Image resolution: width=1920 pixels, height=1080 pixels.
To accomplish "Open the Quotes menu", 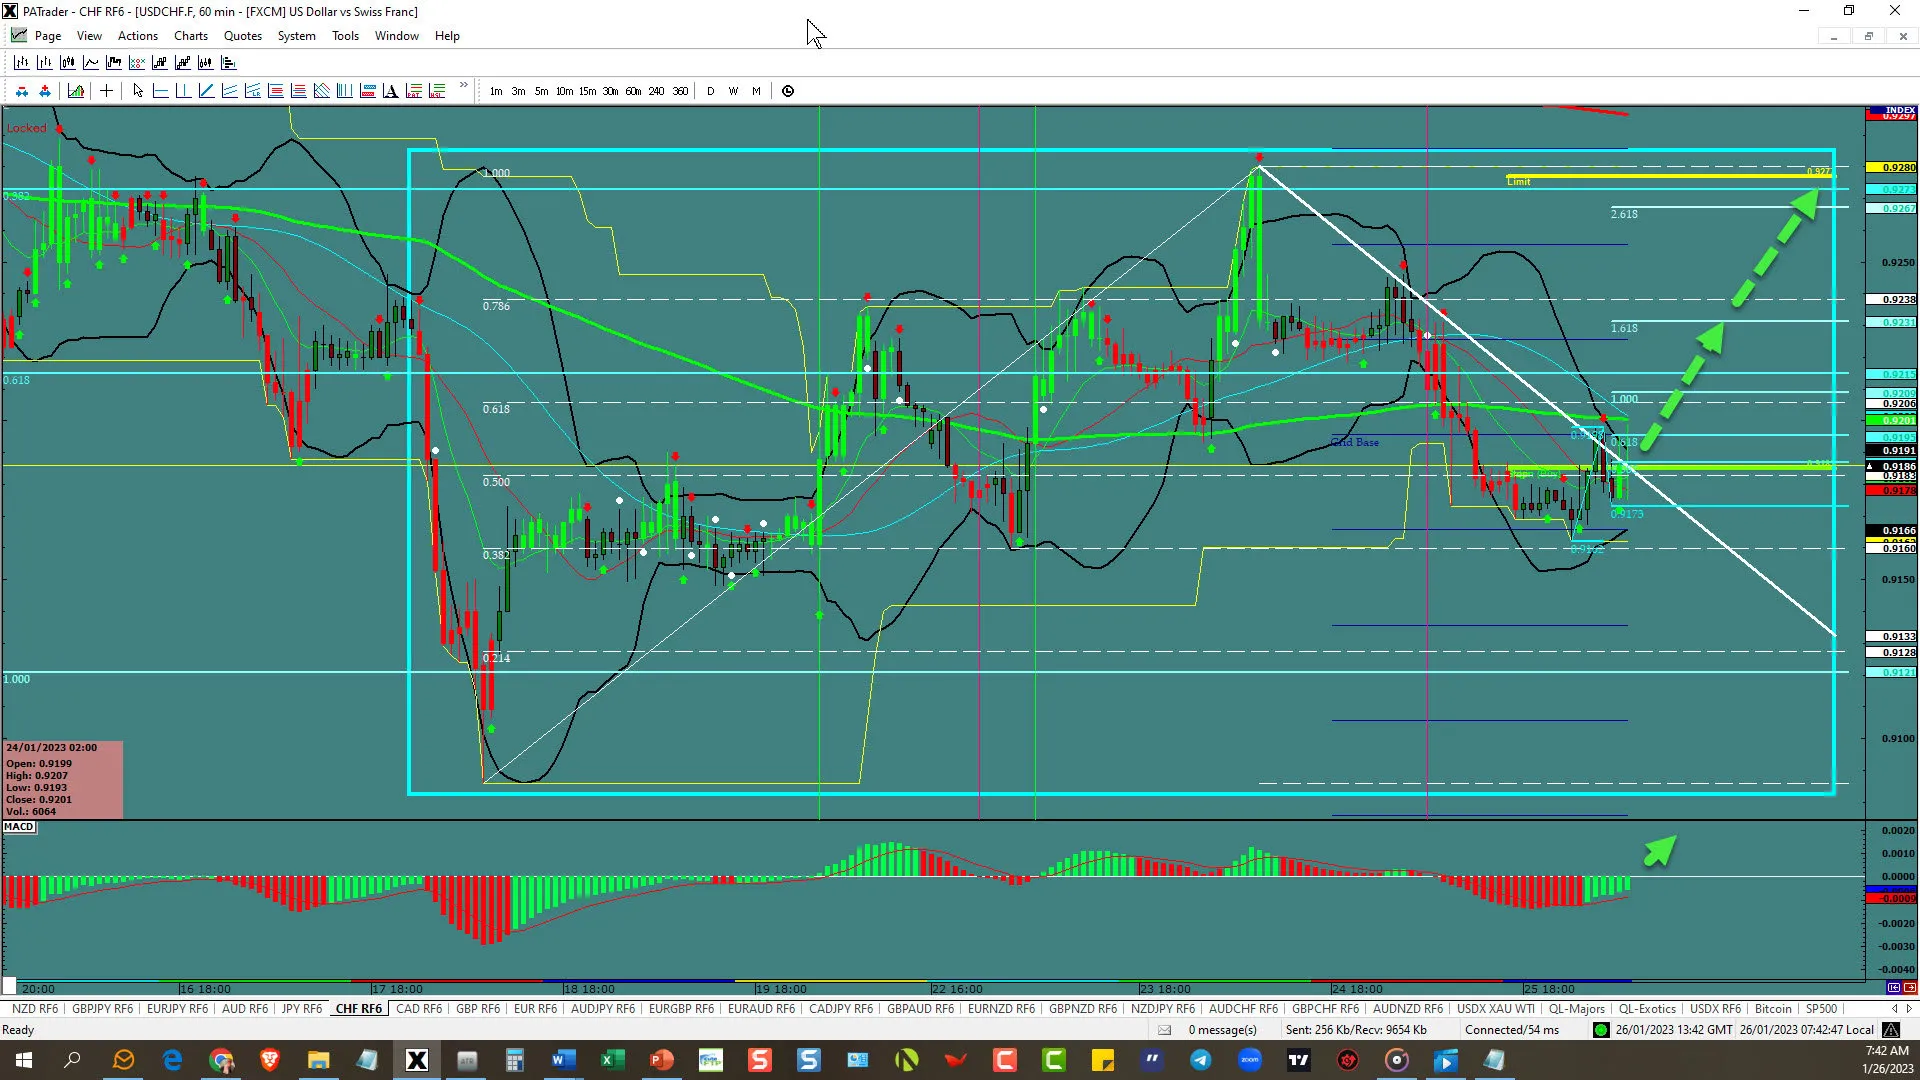I will pyautogui.click(x=243, y=36).
